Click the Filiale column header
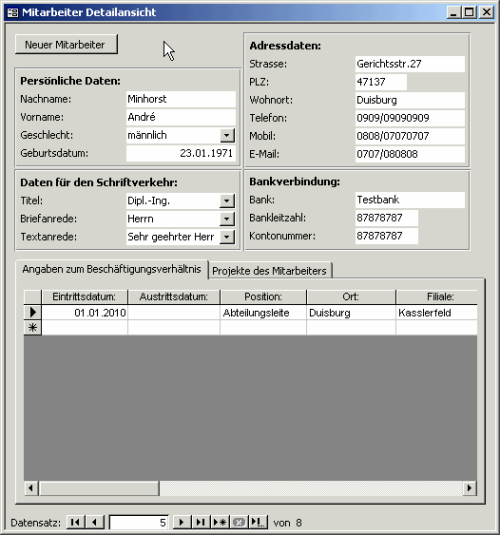 [x=437, y=297]
